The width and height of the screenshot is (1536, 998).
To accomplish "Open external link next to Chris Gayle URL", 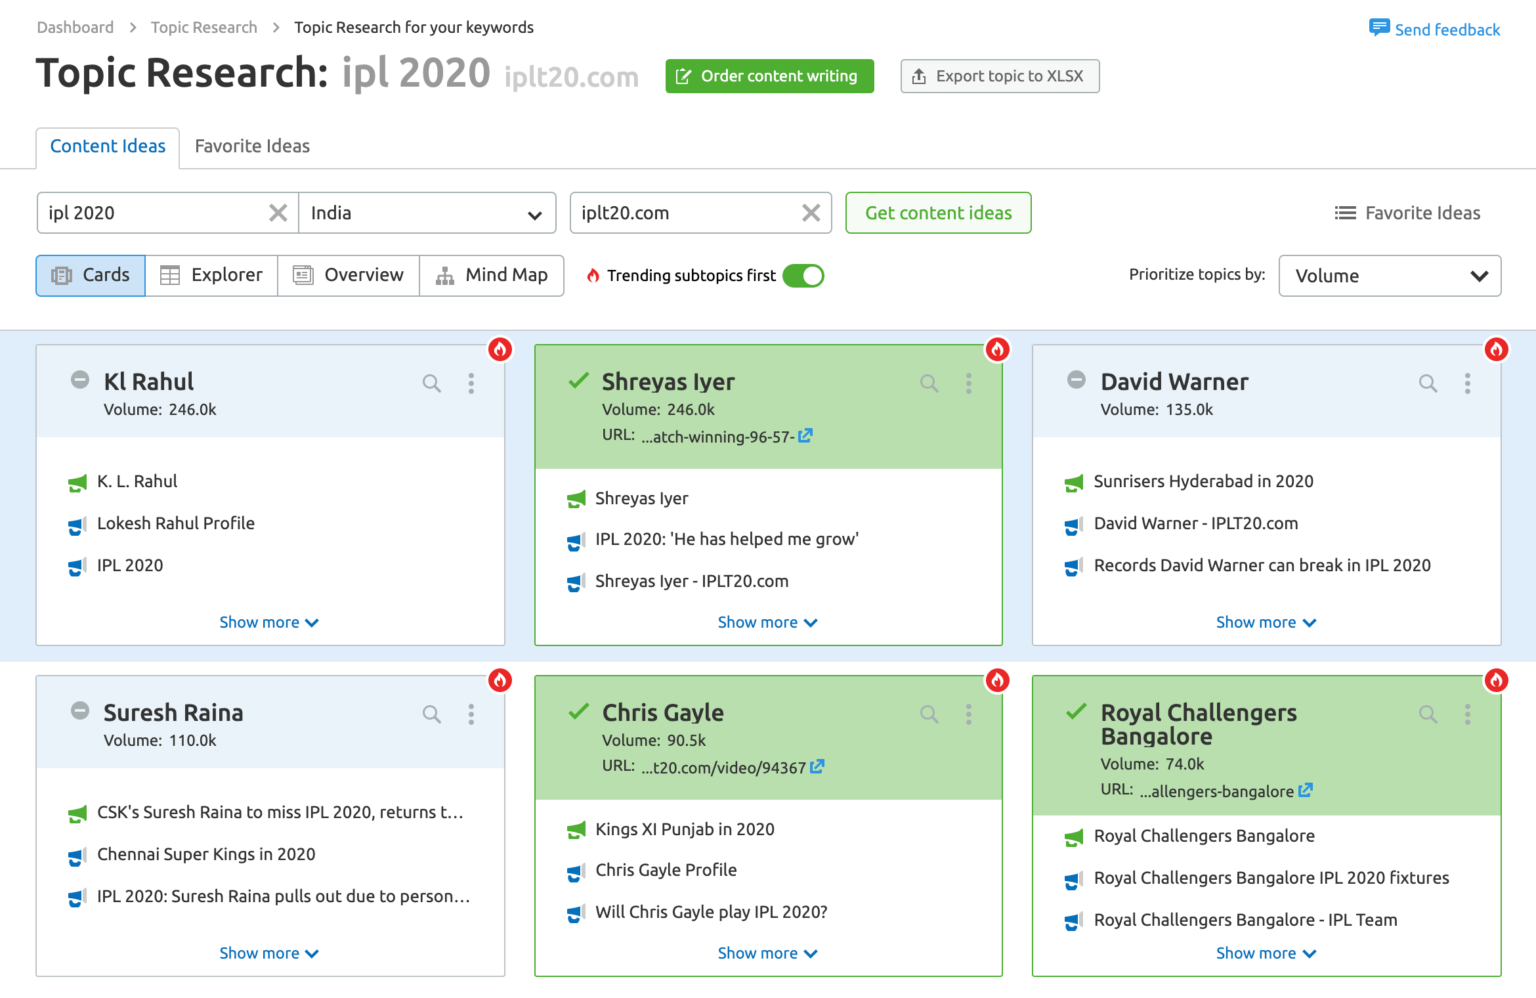I will tap(818, 767).
